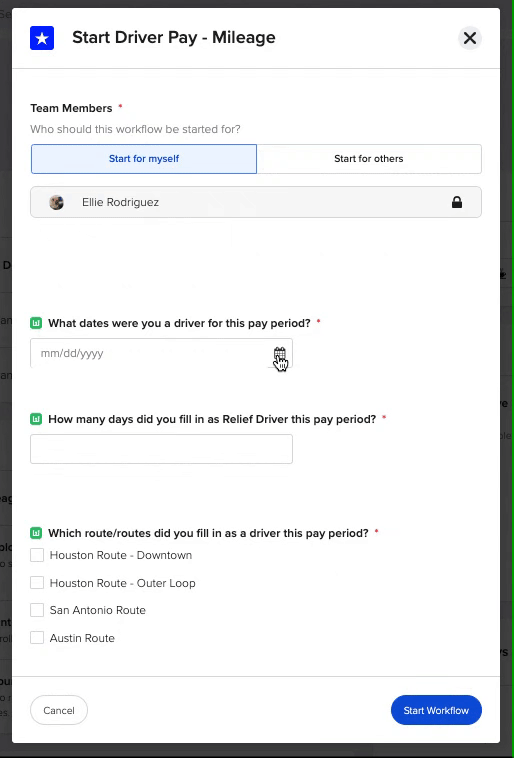The height and width of the screenshot is (758, 514).
Task: Check Houston Route - Downtown
Action: point(37,555)
